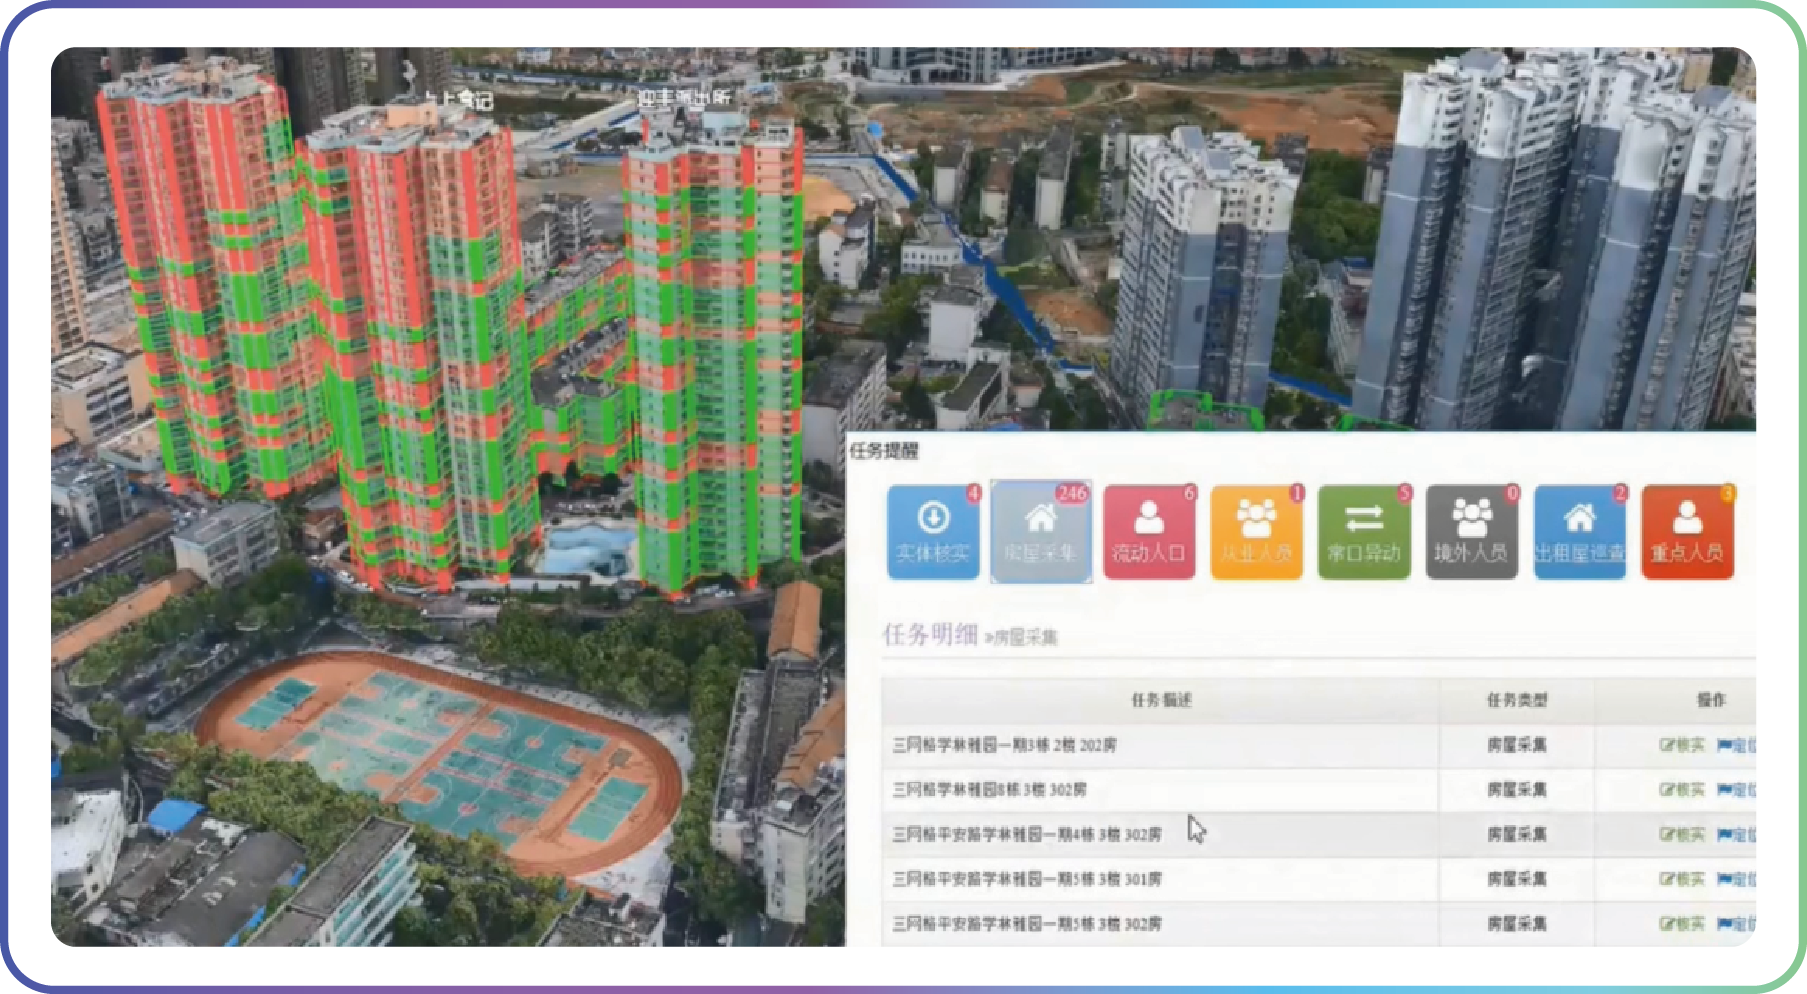Open the 实体核实 task tile

(932, 532)
